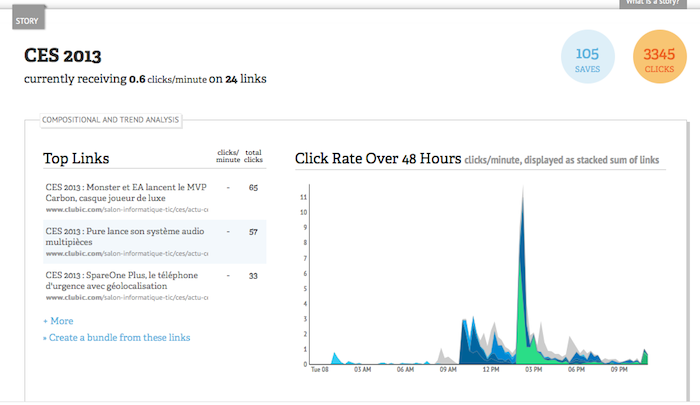Click the 'CES 2013' story title
Image resolution: width=700 pixels, height=405 pixels.
pyautogui.click(x=63, y=56)
